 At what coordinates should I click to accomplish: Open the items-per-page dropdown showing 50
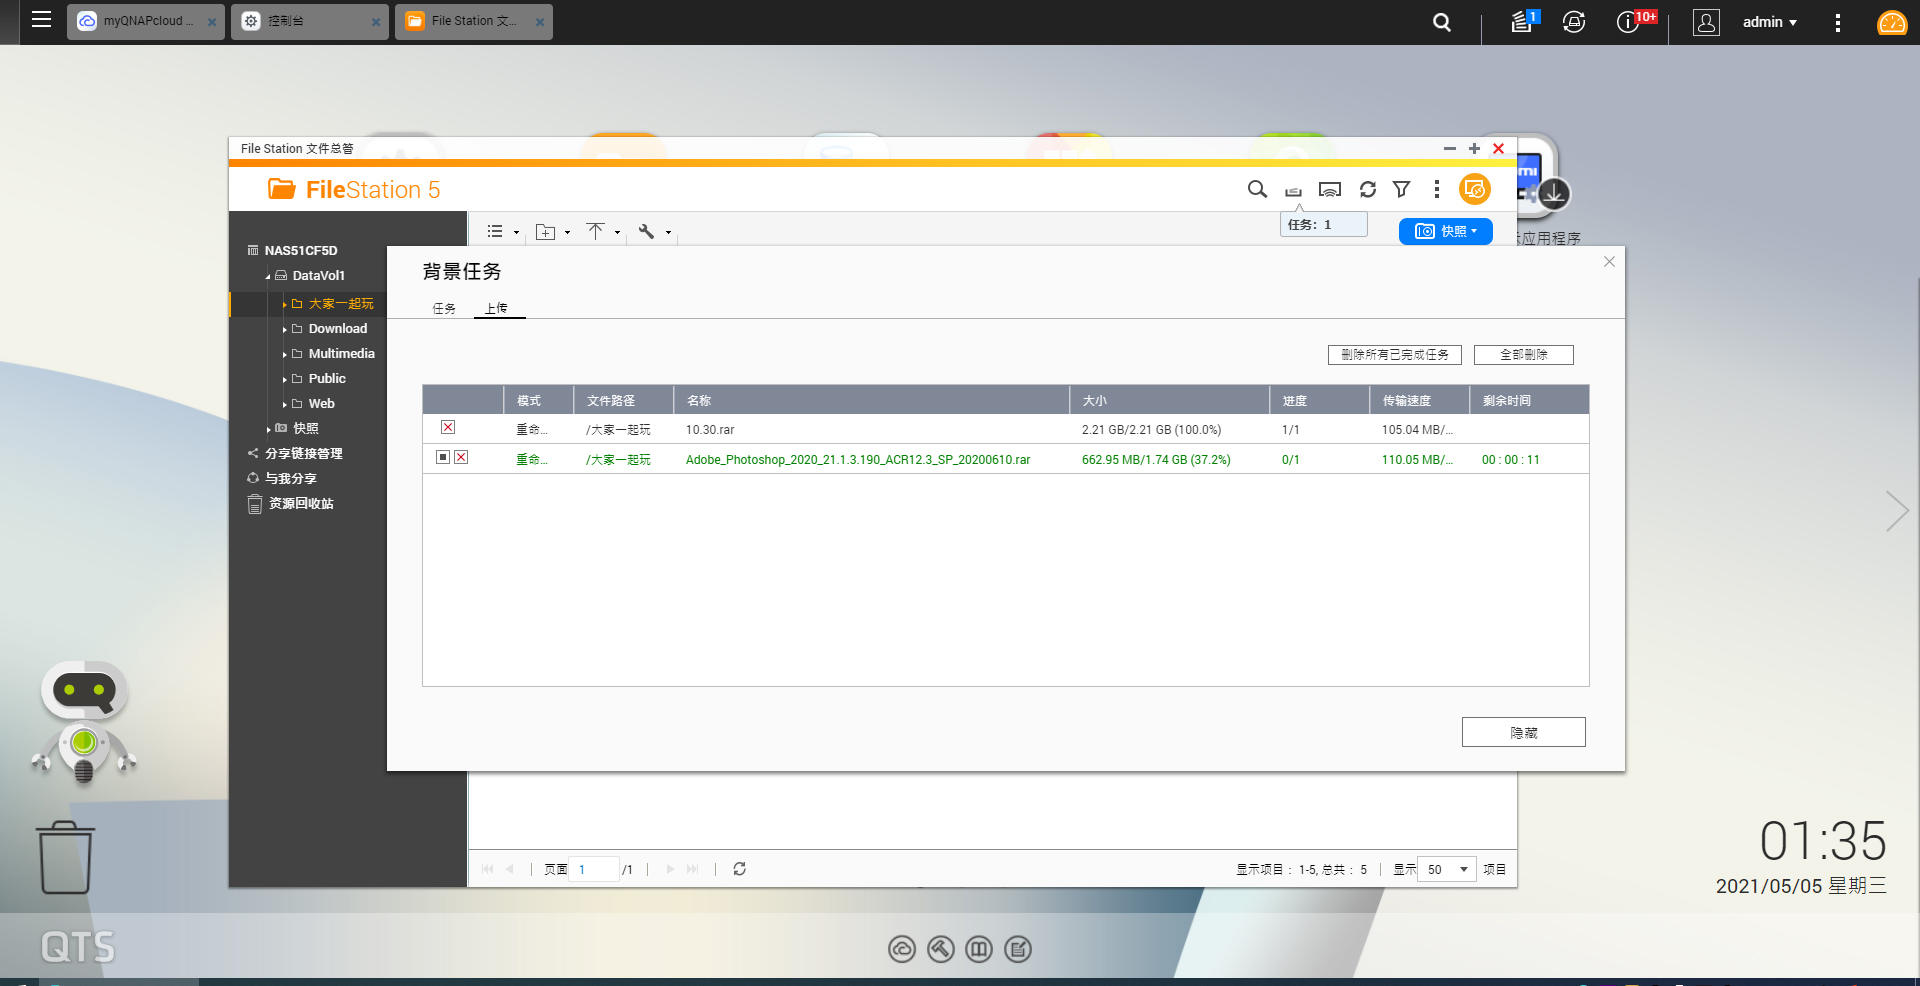pos(1447,869)
